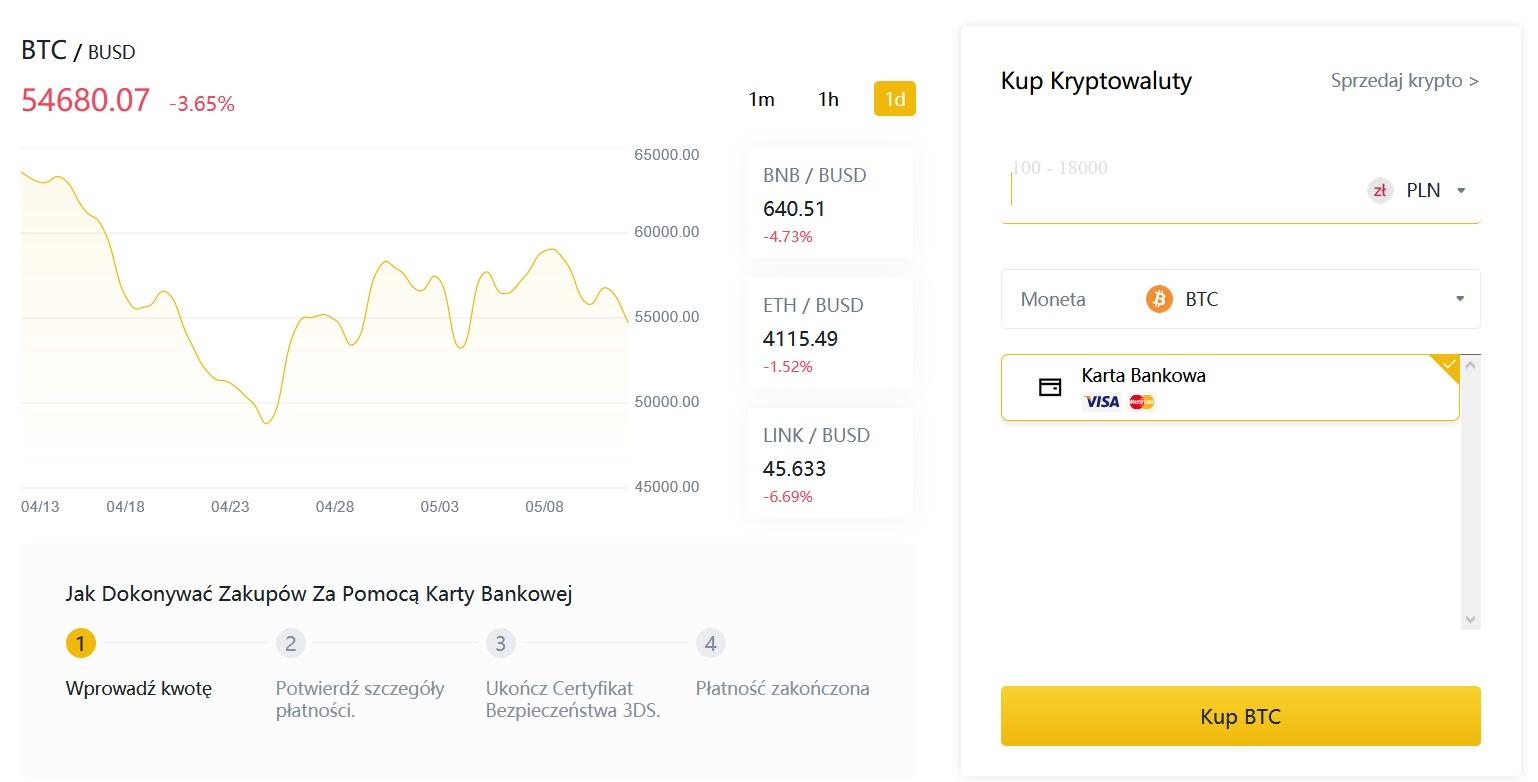Click the bank card icon on Karta Bankowa

(1049, 387)
